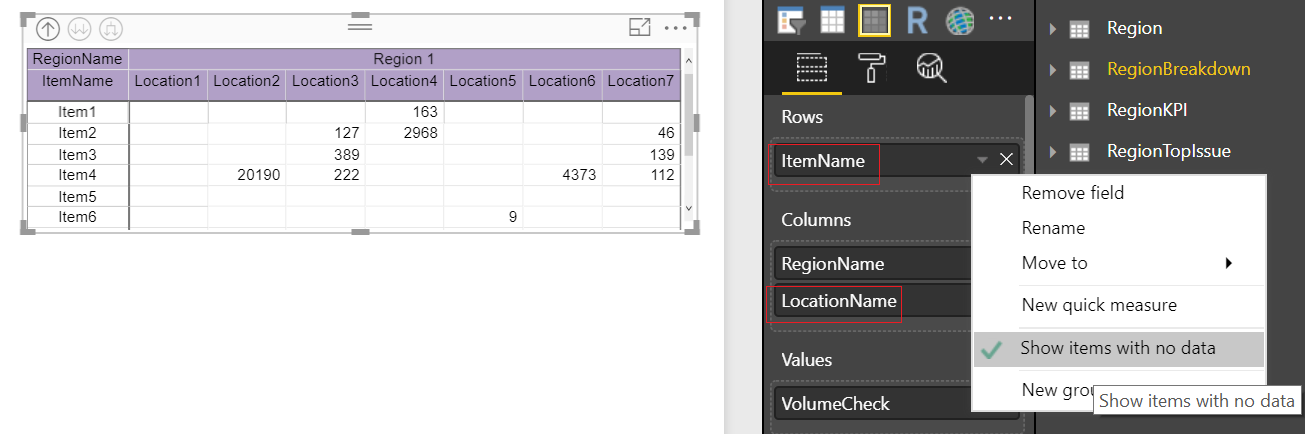Switch to the Analytics magnifier tab
This screenshot has width=1305, height=434.
(931, 67)
